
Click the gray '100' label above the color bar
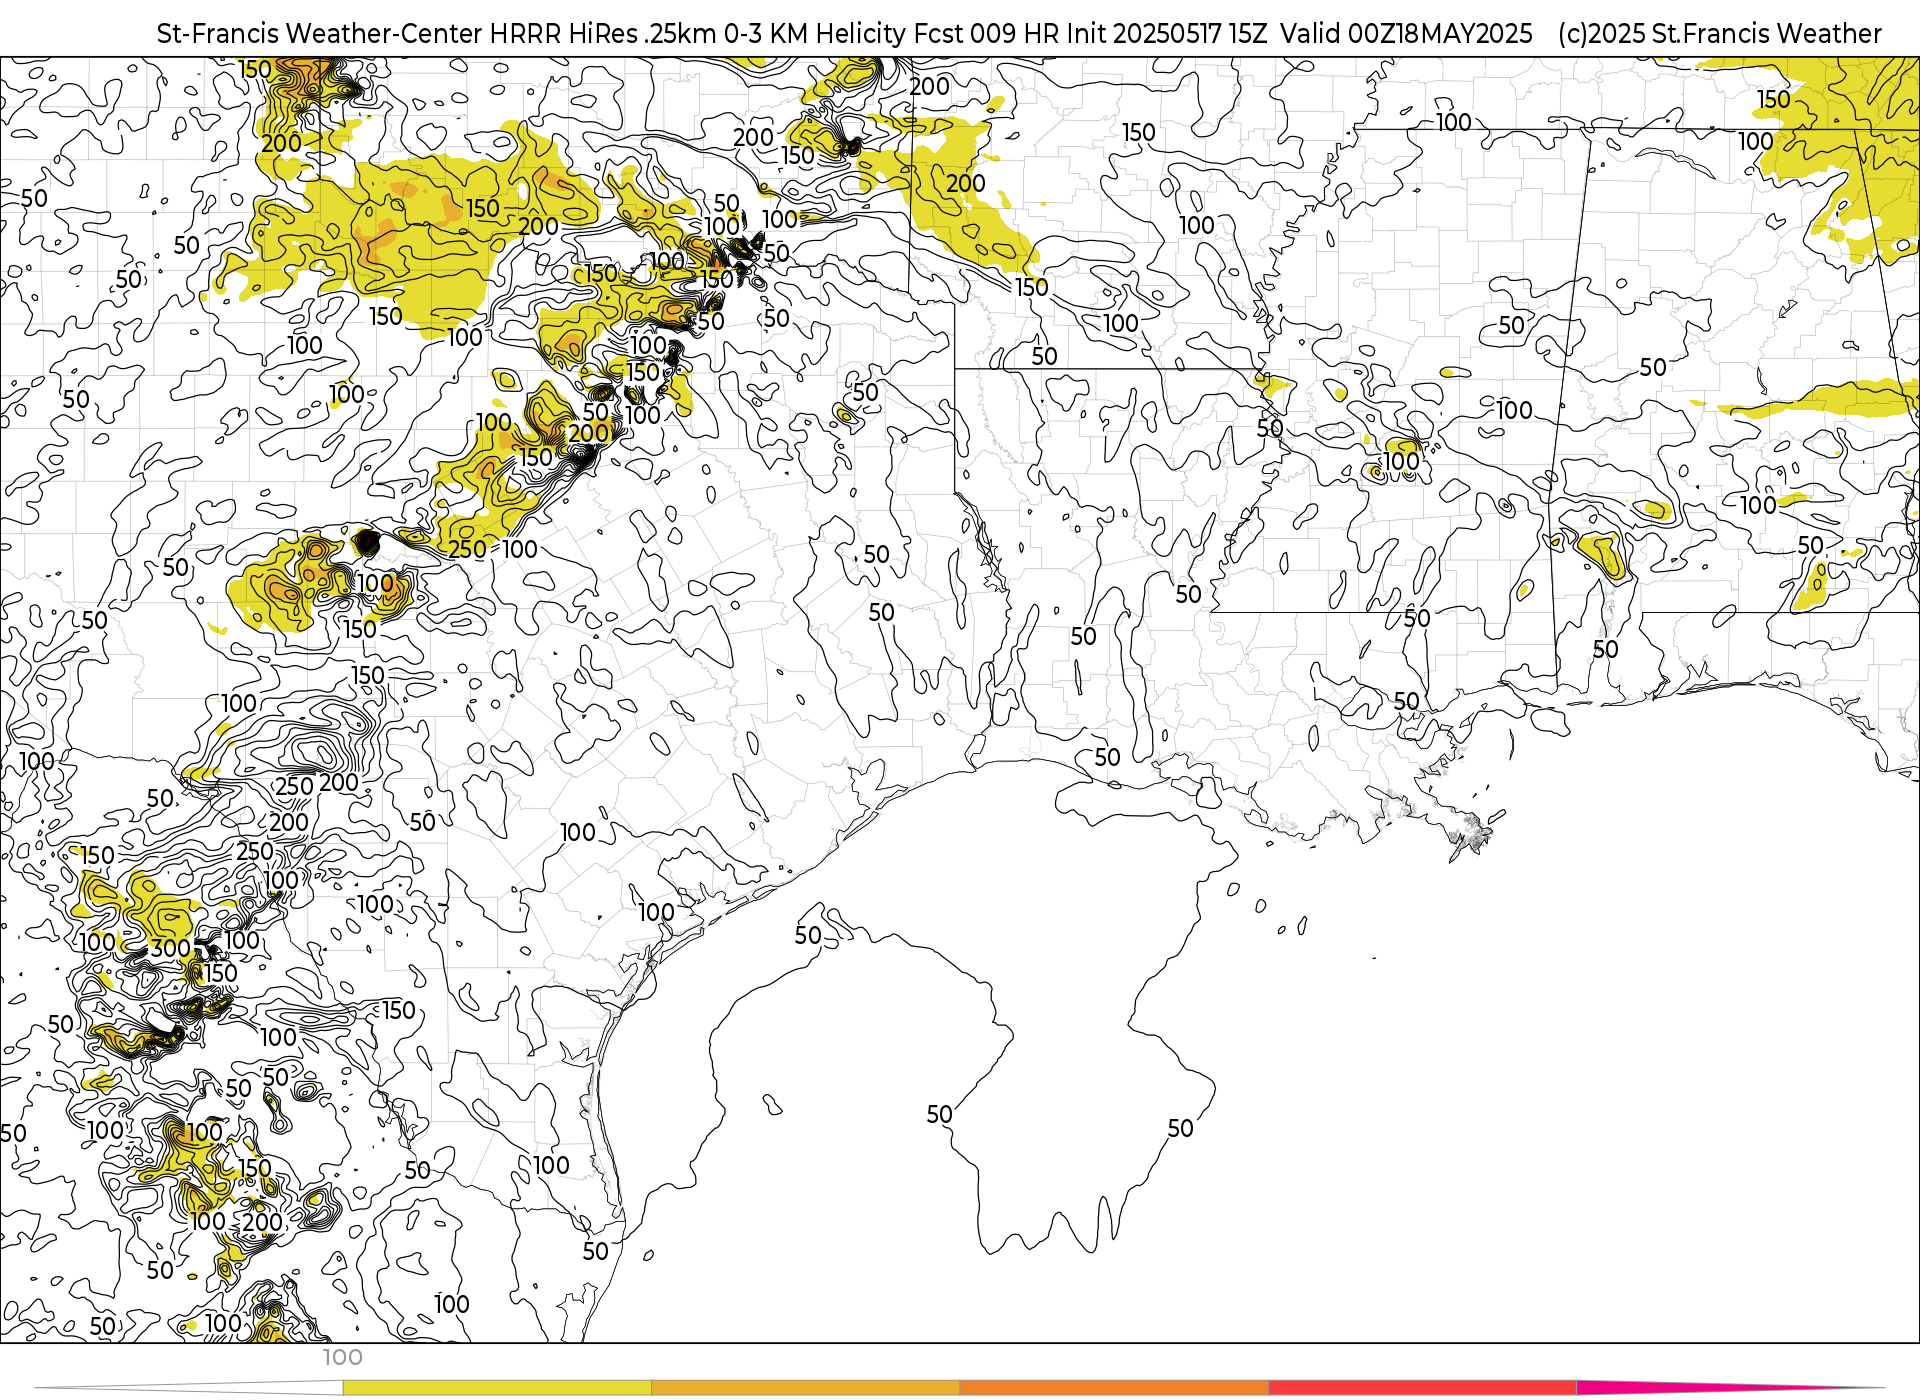342,1358
